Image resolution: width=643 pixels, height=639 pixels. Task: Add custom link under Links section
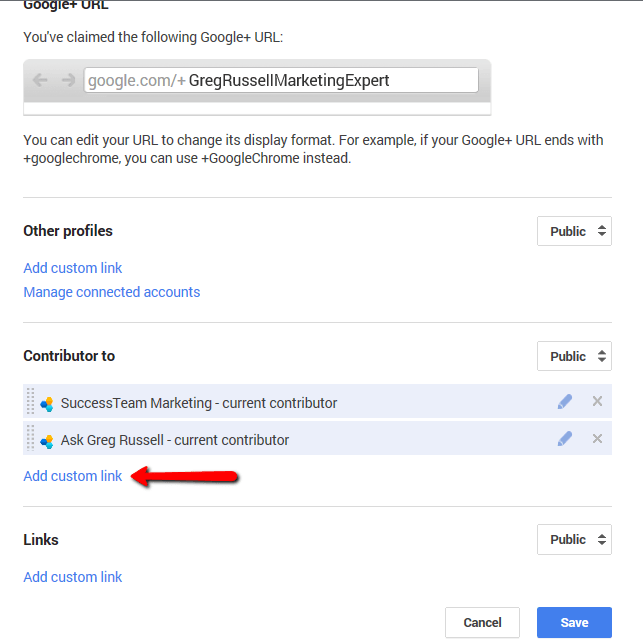(x=73, y=577)
